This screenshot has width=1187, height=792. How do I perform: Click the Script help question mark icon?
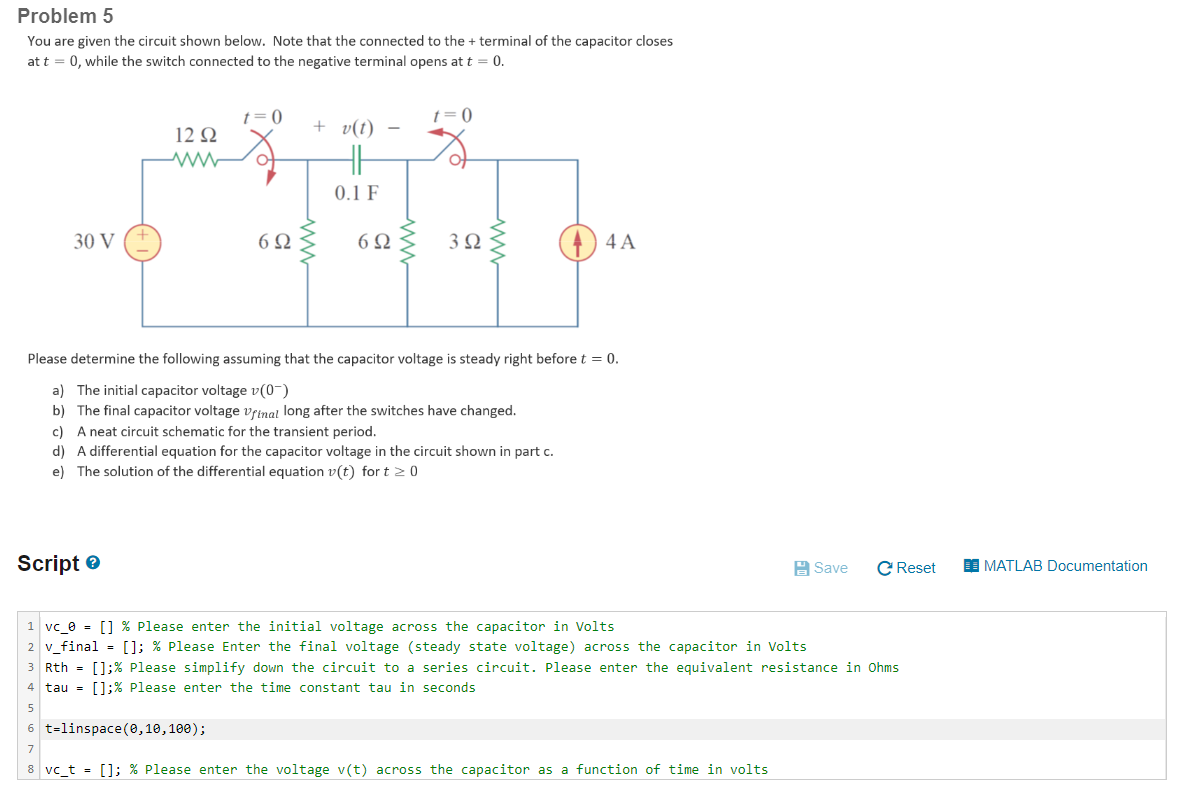pos(93,563)
